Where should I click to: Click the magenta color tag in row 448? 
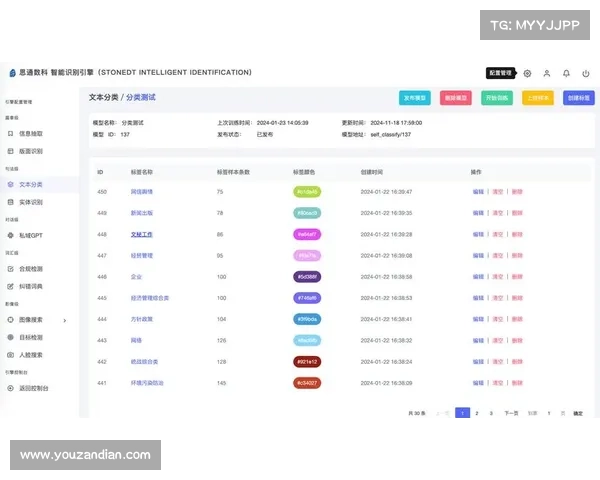[307, 234]
